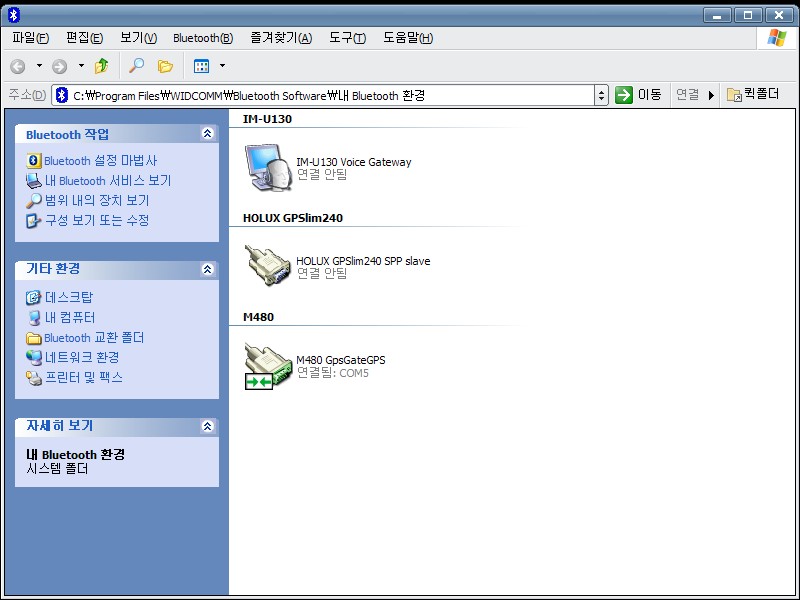
Task: Open 네트워크 환경 link
Action: point(82,358)
